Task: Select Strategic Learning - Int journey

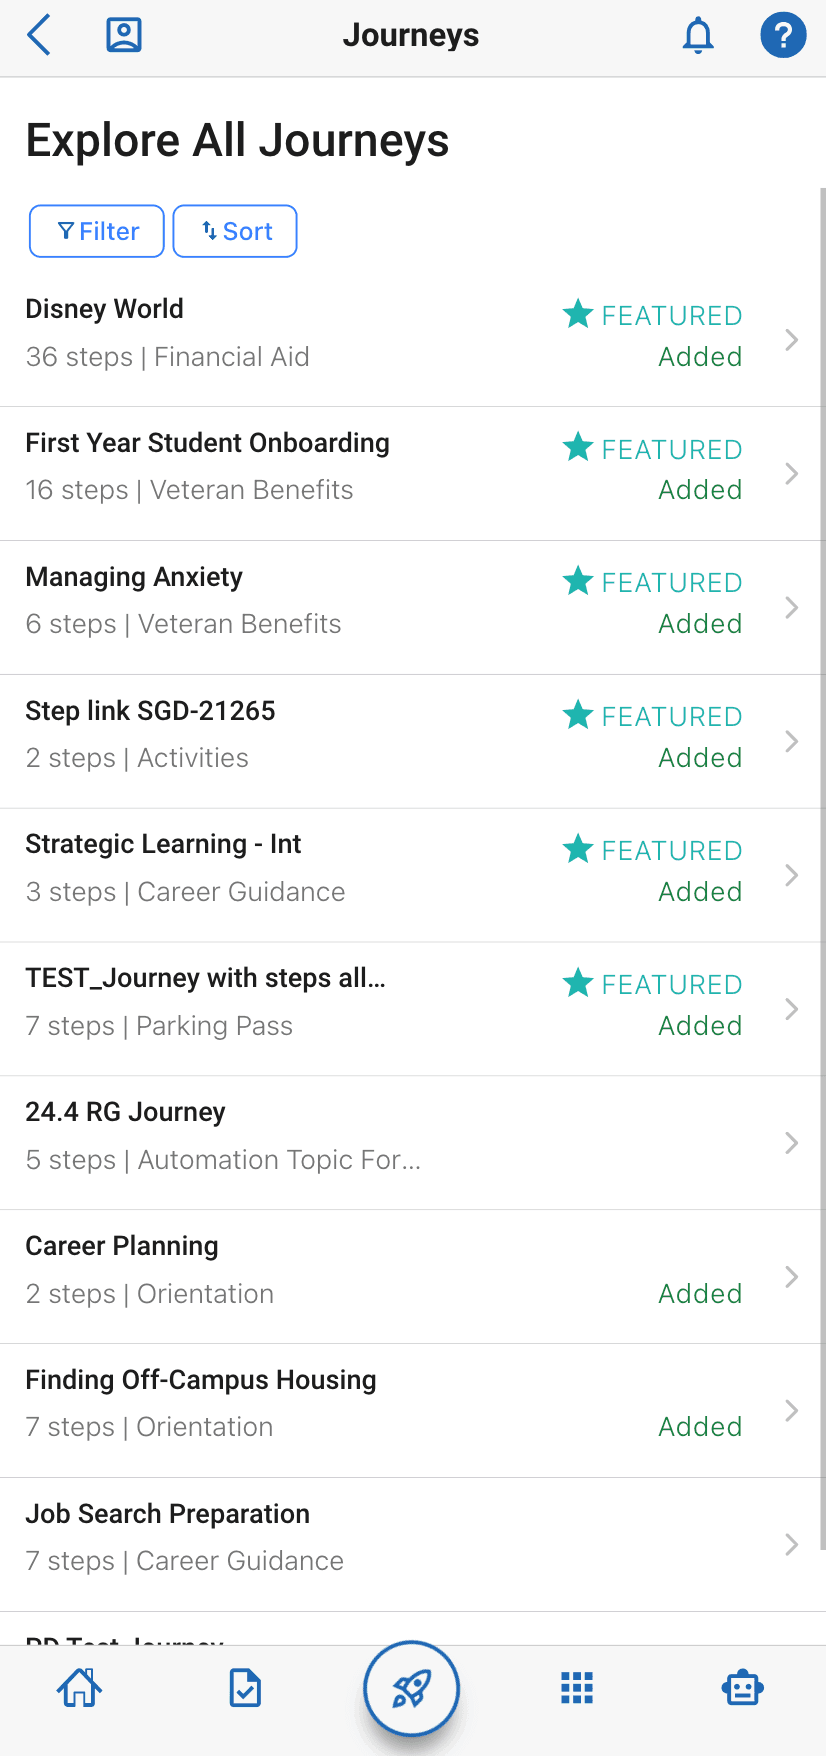Action: click(x=163, y=845)
